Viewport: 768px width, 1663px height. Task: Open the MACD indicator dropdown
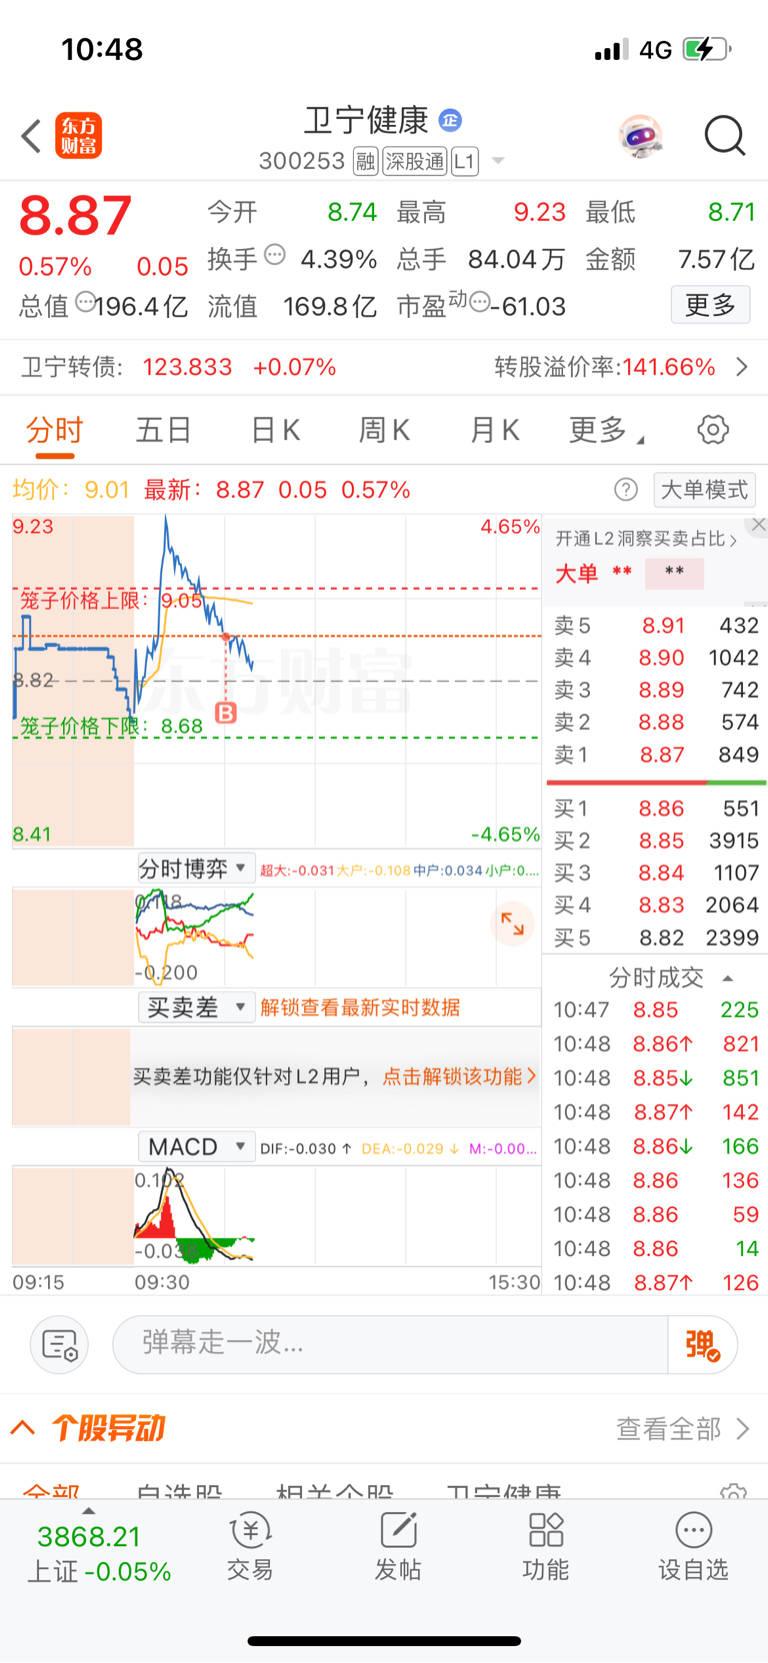click(x=196, y=1146)
